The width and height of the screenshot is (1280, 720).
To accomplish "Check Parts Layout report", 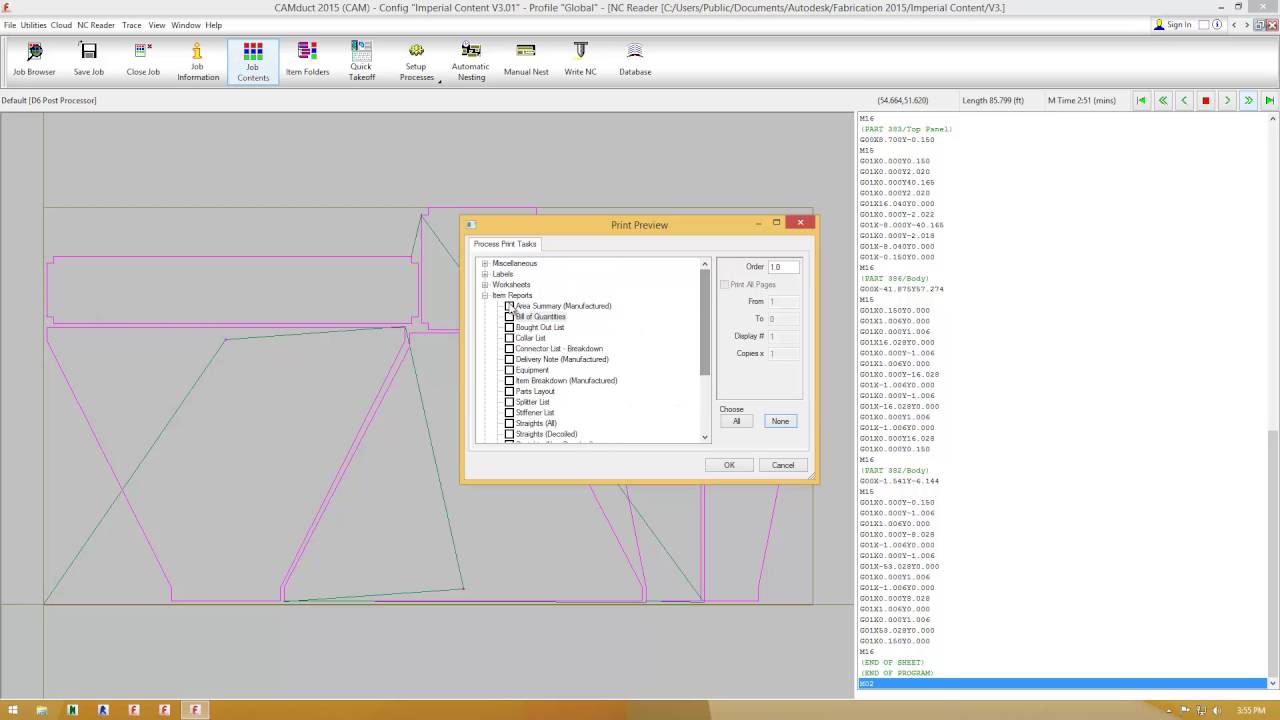I will 509,391.
